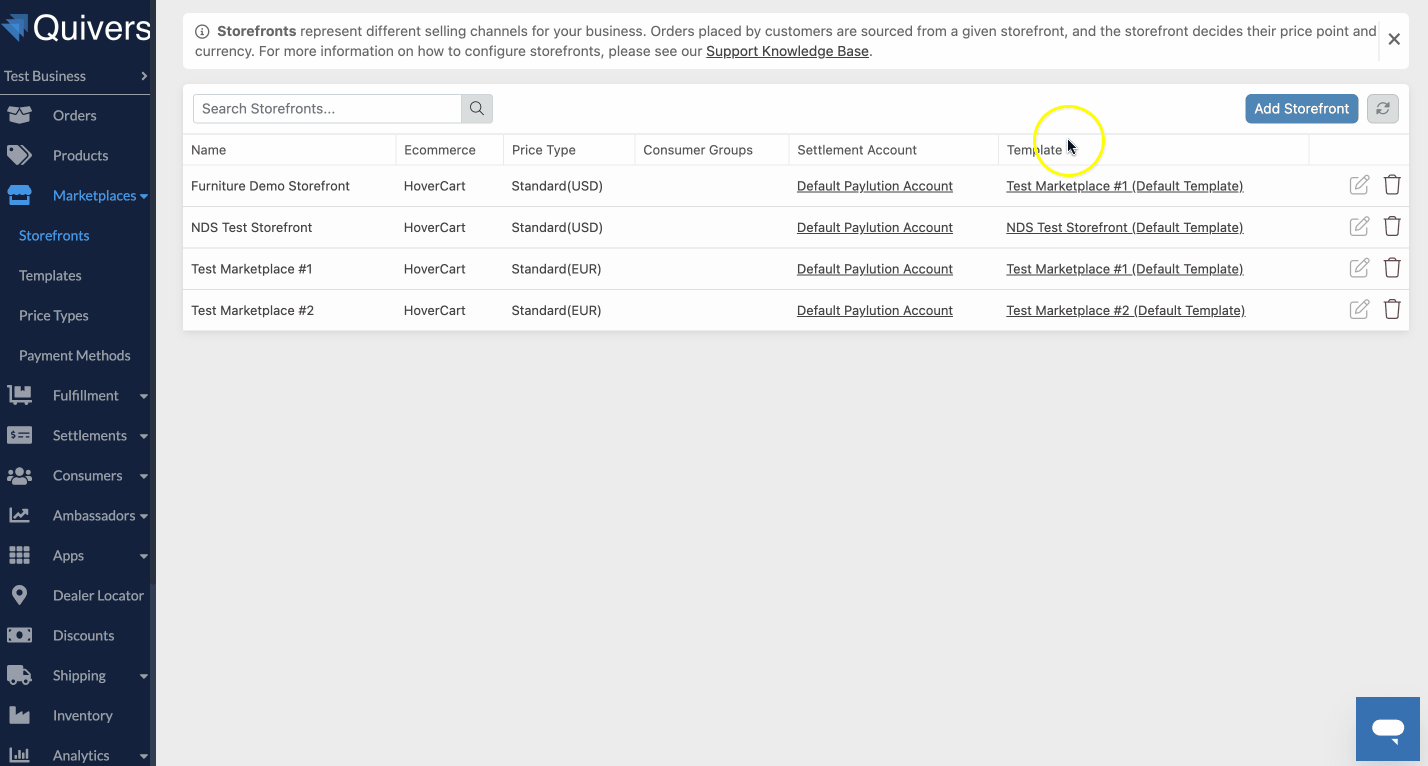This screenshot has width=1428, height=766.
Task: Click the Add Storefront button
Action: (1302, 108)
